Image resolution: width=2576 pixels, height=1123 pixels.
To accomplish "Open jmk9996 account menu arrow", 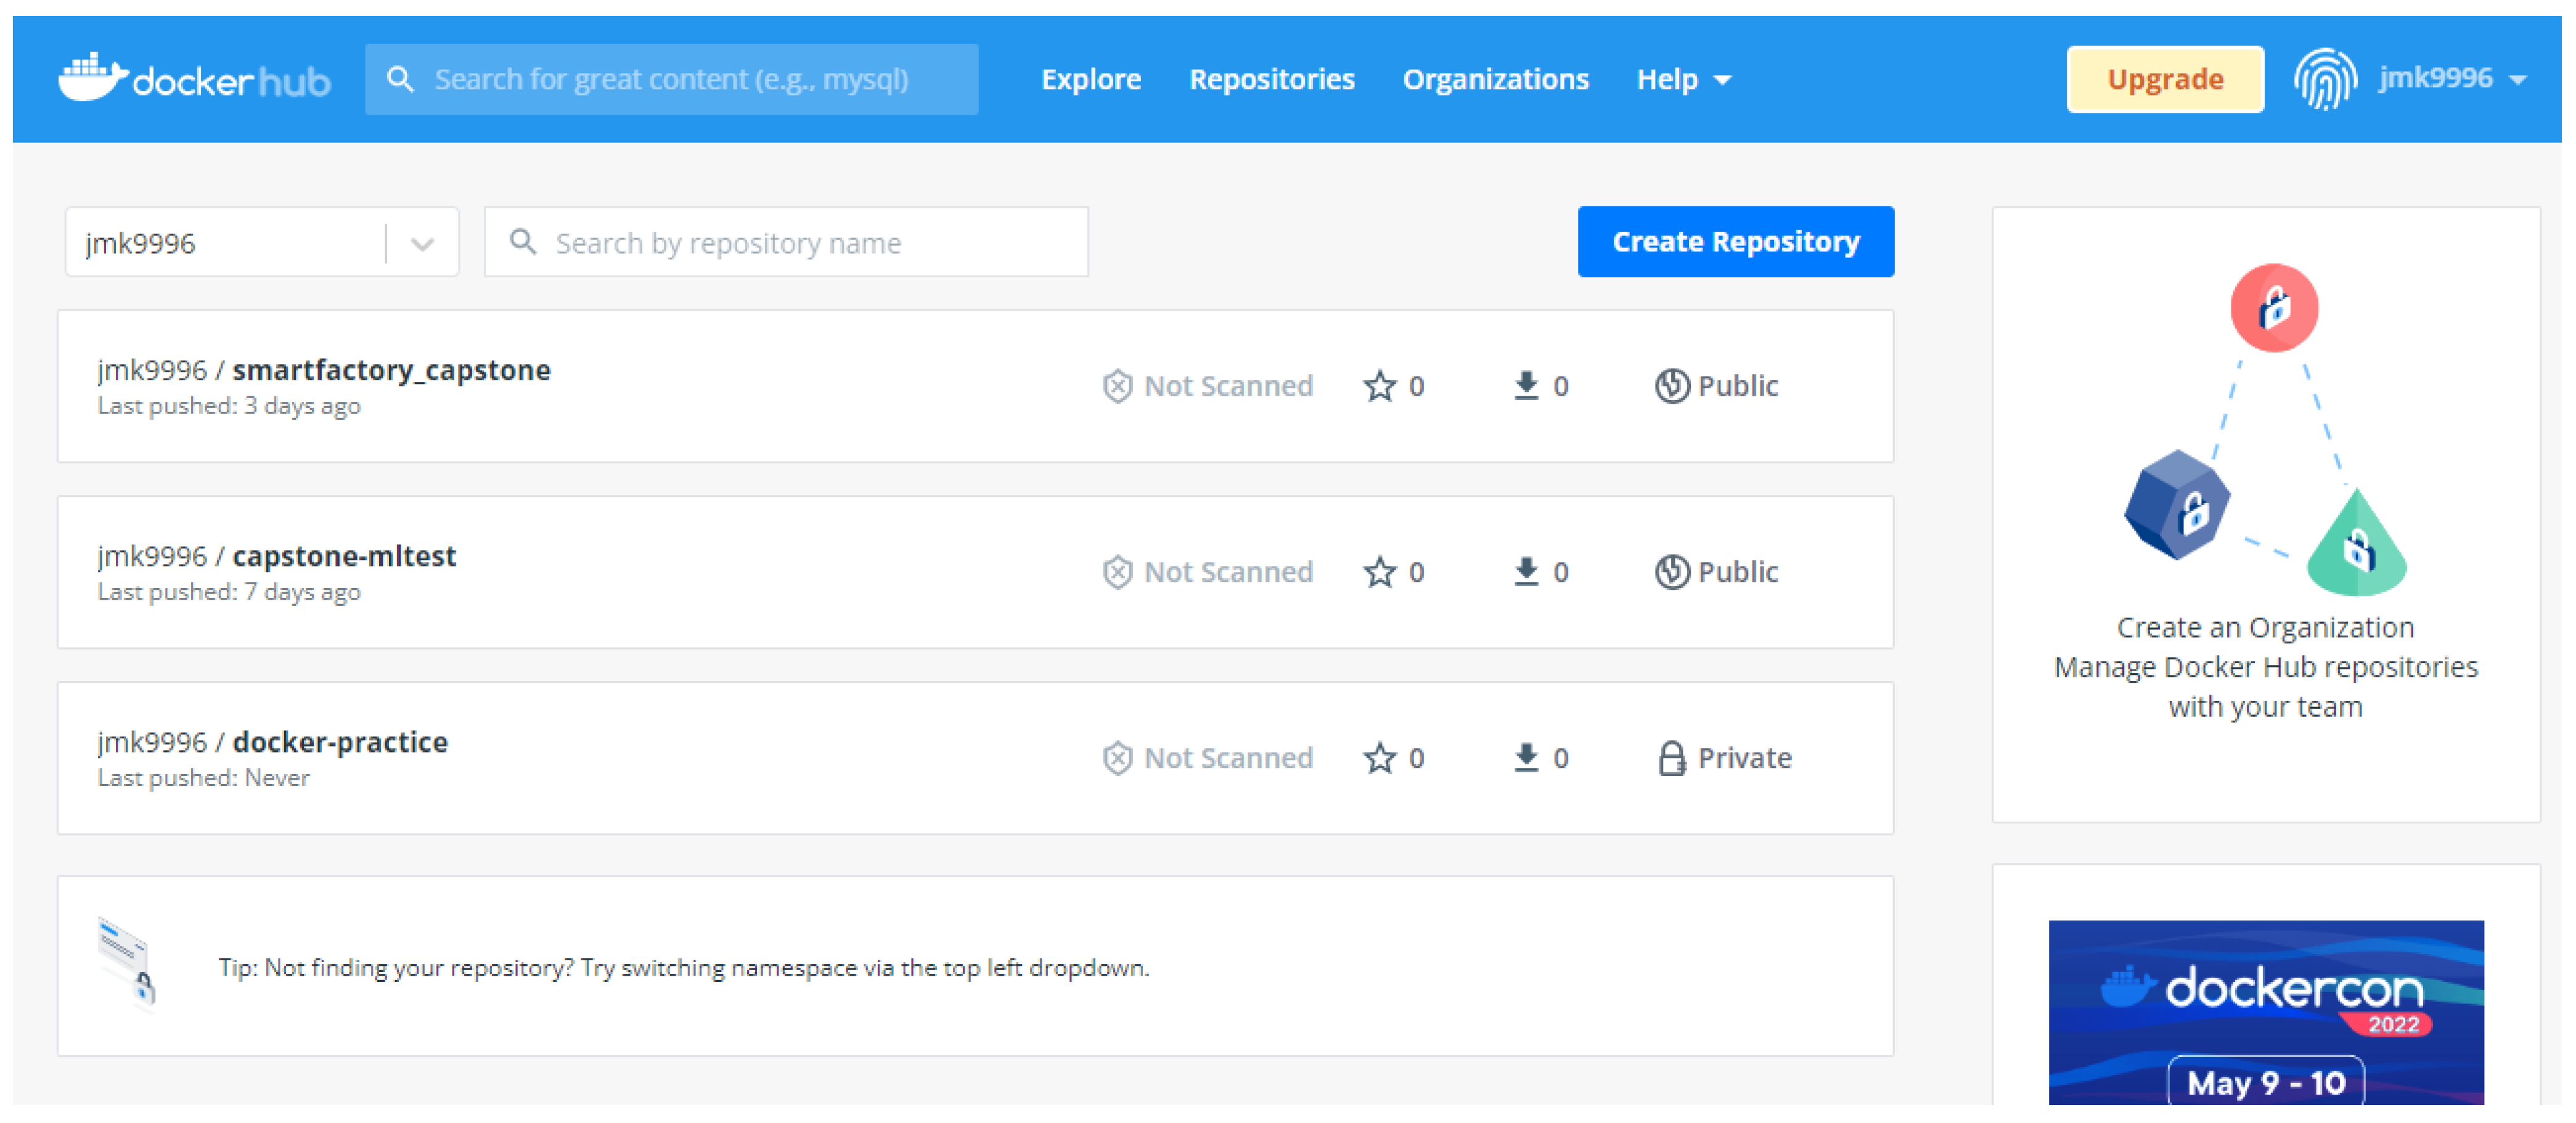I will pyautogui.click(x=2519, y=79).
